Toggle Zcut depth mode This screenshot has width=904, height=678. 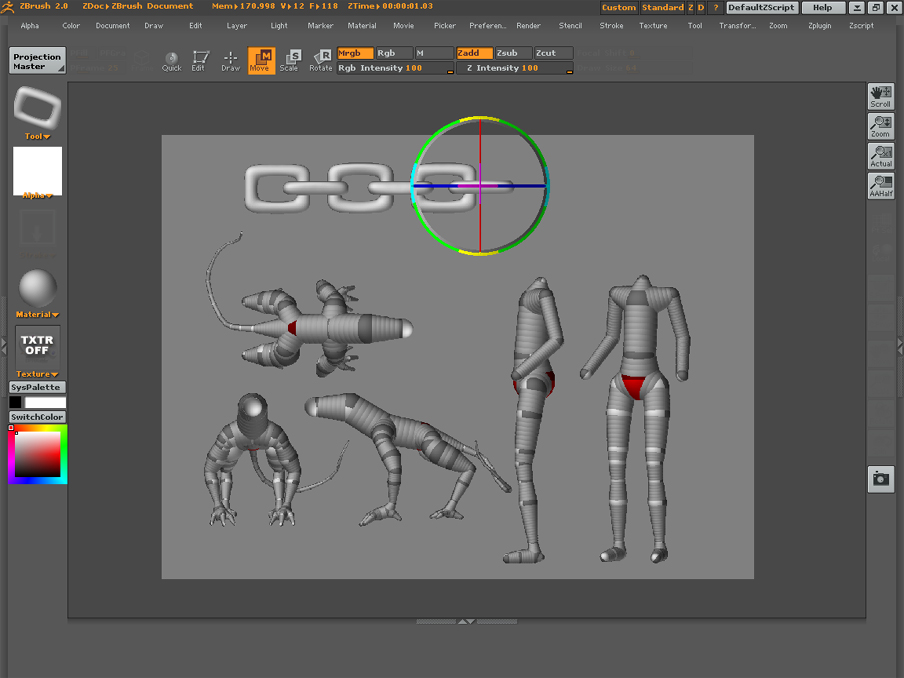[553, 53]
